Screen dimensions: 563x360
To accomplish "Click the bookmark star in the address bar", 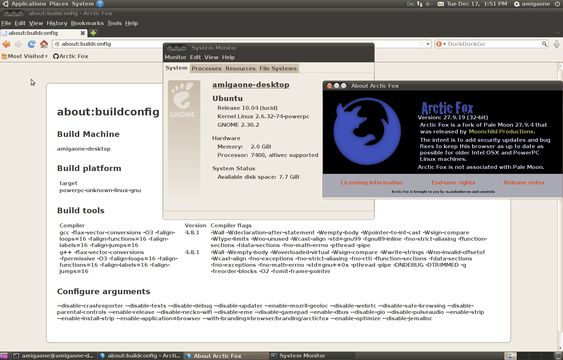I will point(421,44).
